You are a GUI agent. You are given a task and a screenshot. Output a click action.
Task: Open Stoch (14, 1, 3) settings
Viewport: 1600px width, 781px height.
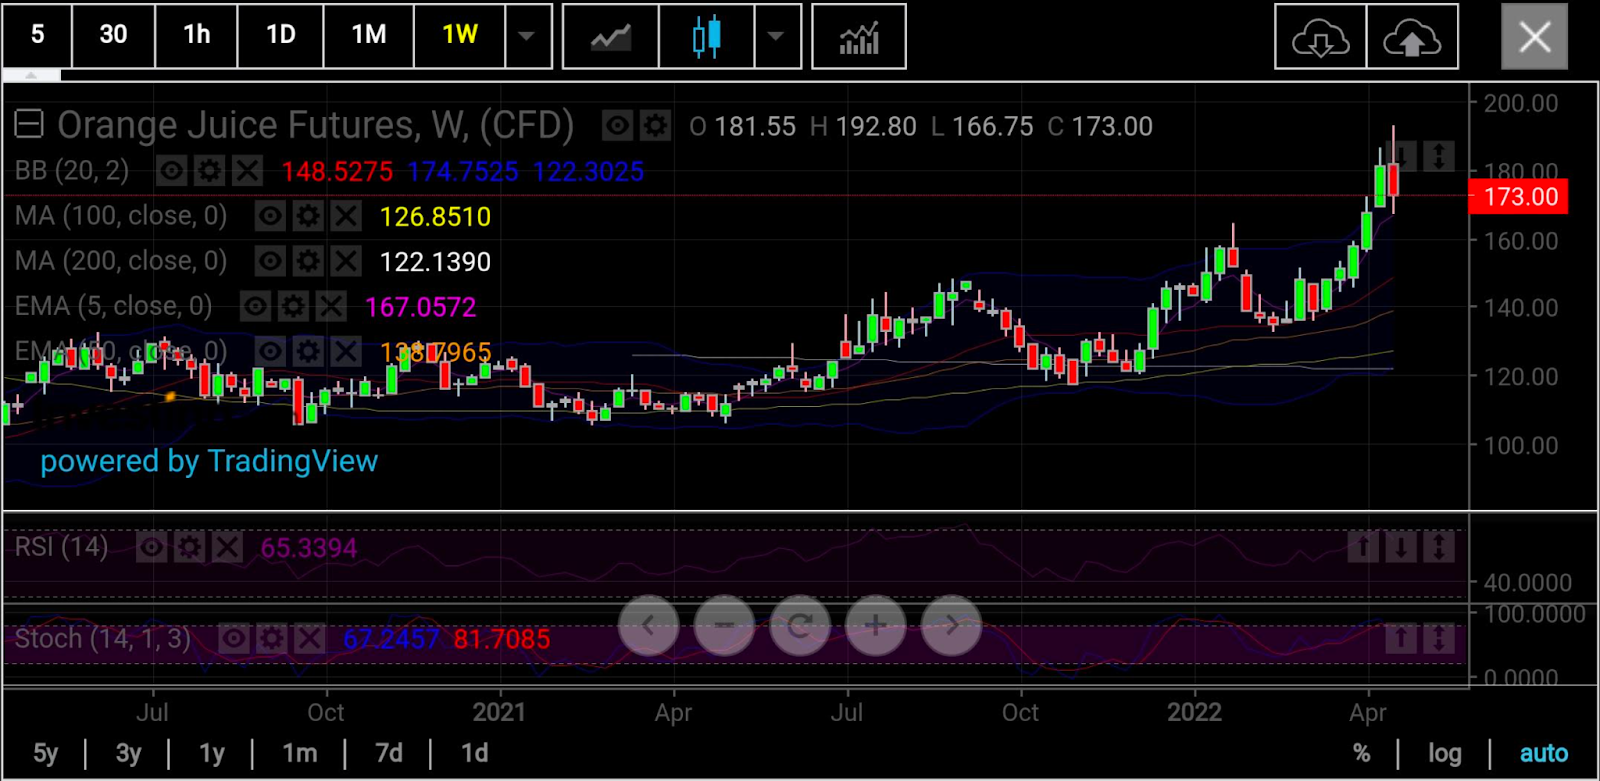(271, 638)
